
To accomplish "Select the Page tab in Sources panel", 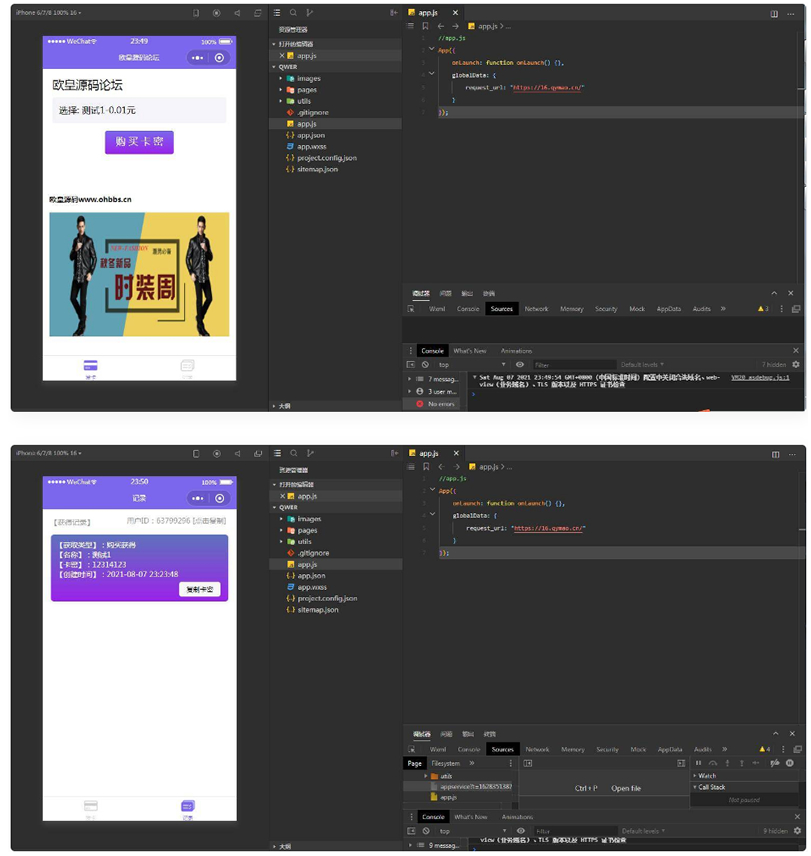I will [415, 763].
